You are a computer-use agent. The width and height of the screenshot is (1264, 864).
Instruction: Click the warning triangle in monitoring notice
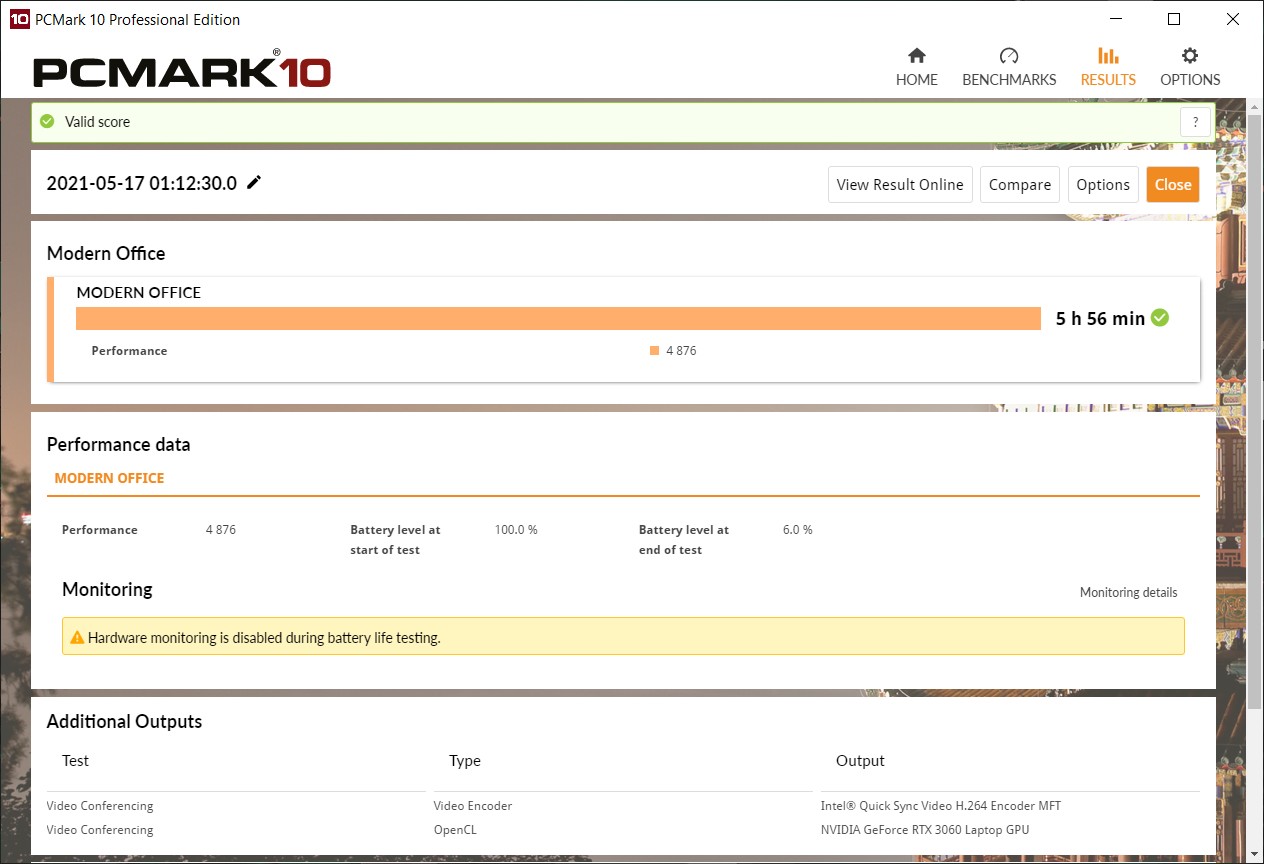[x=77, y=637]
